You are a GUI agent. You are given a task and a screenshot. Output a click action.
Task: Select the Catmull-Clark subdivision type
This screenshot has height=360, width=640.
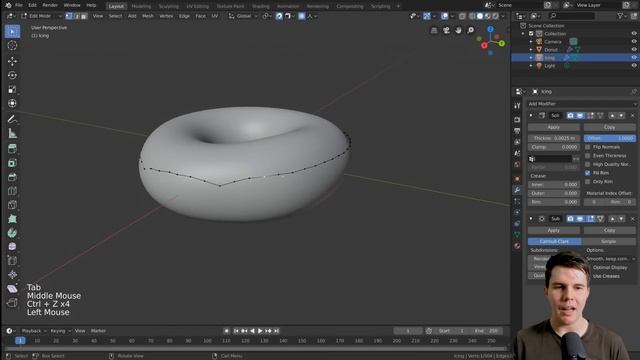click(x=554, y=242)
